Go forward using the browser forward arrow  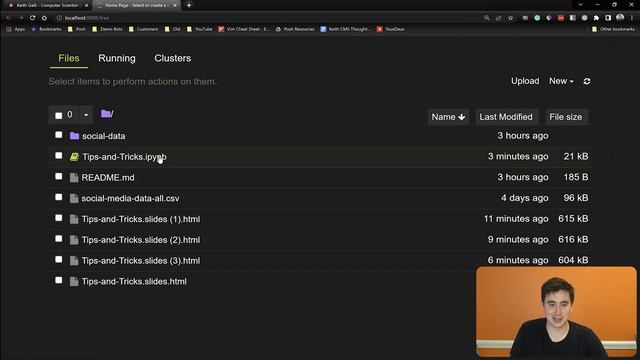coord(20,18)
